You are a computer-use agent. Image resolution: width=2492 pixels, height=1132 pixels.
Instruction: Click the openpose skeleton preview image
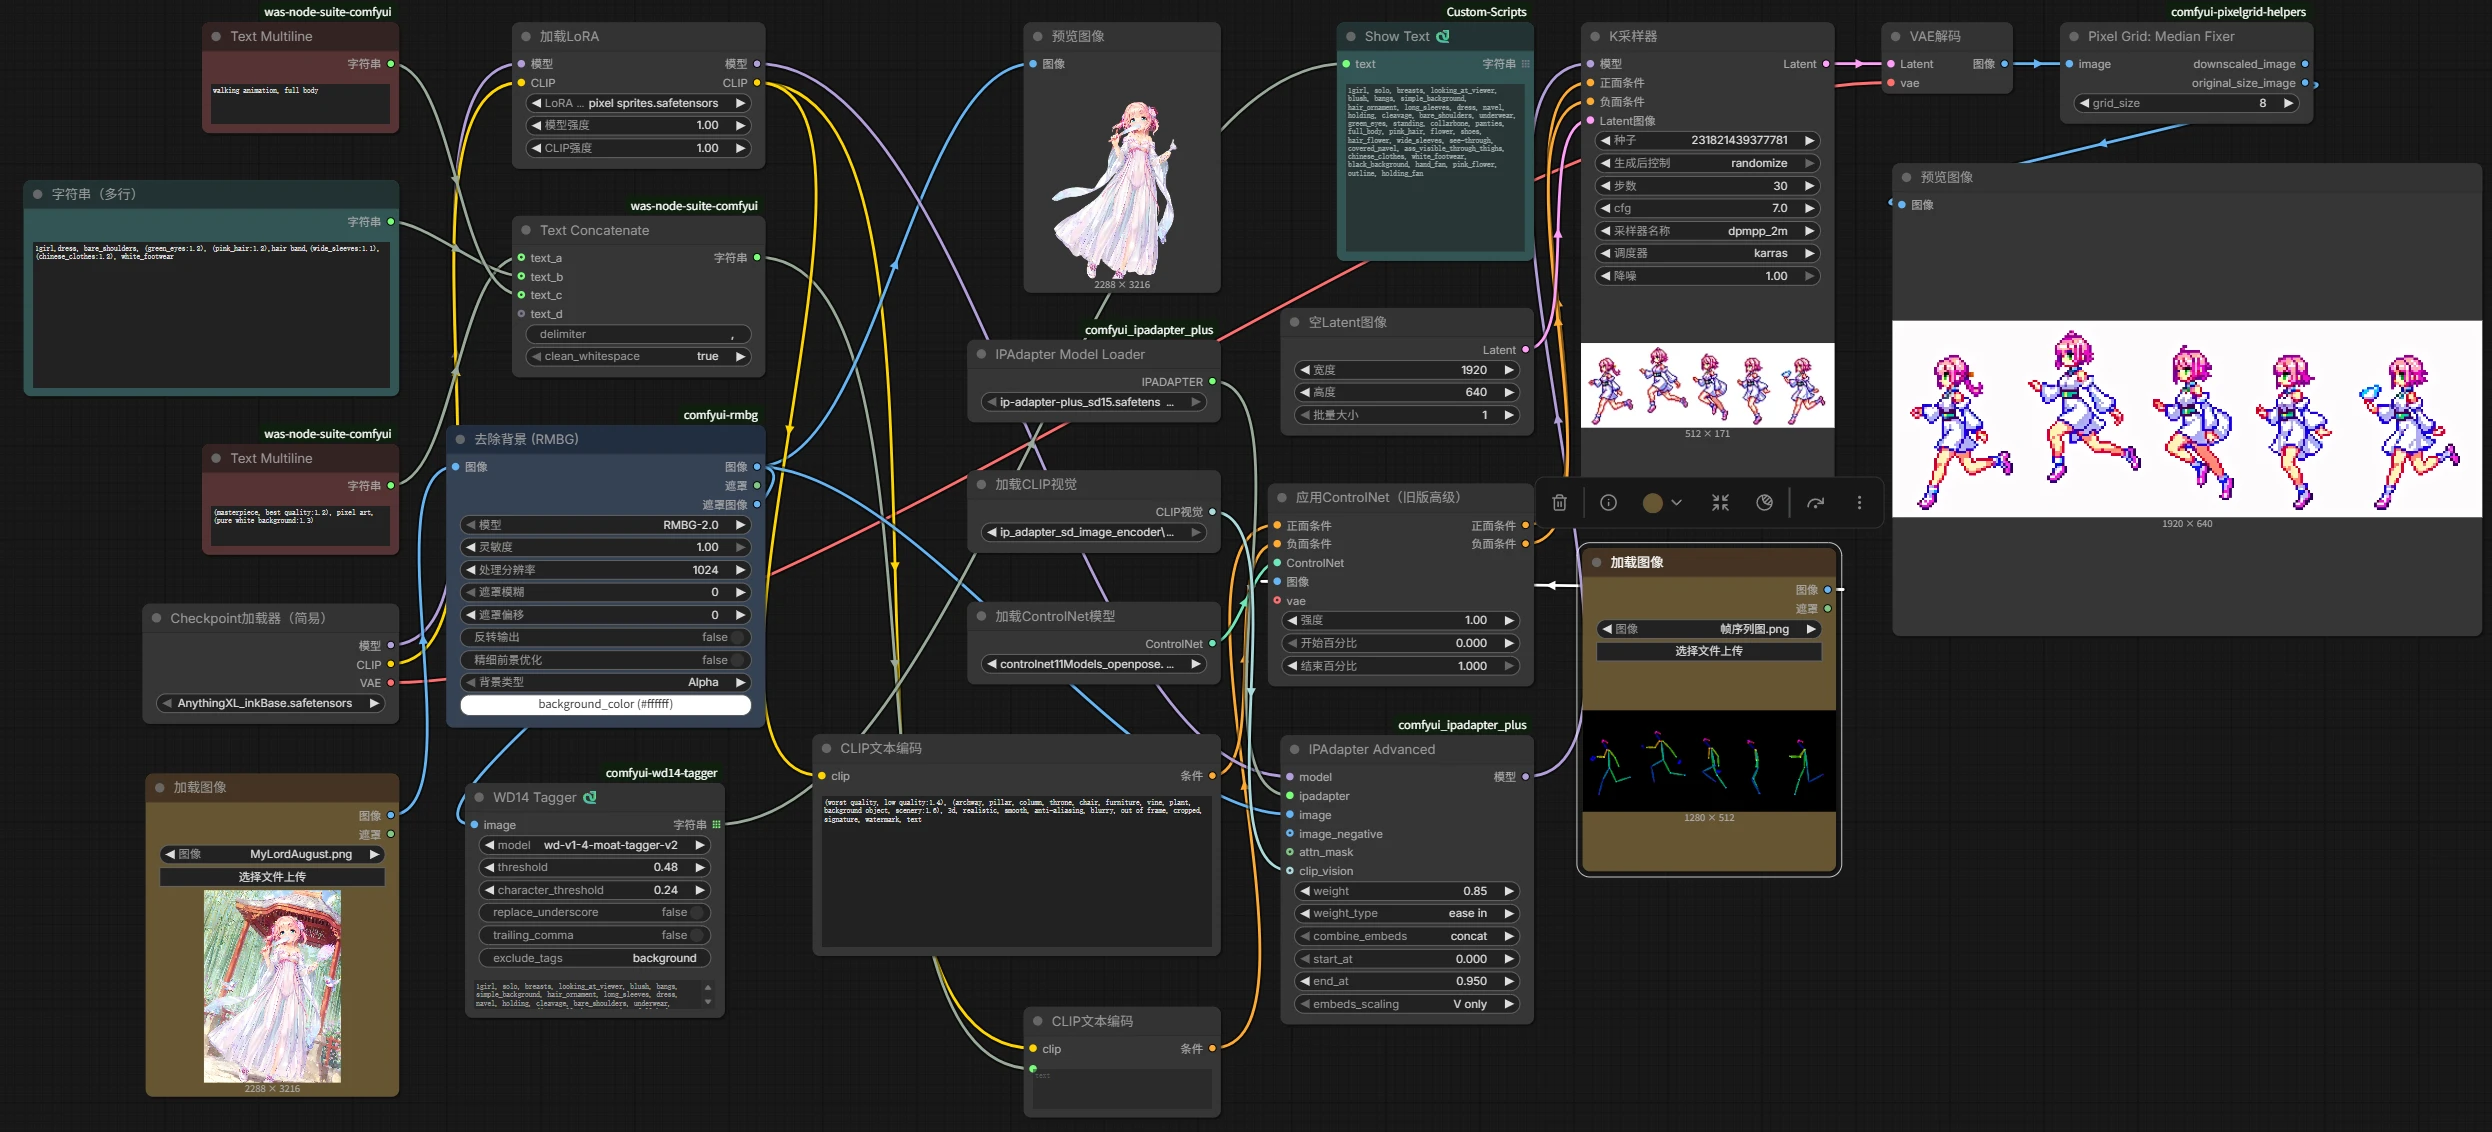click(x=1709, y=761)
